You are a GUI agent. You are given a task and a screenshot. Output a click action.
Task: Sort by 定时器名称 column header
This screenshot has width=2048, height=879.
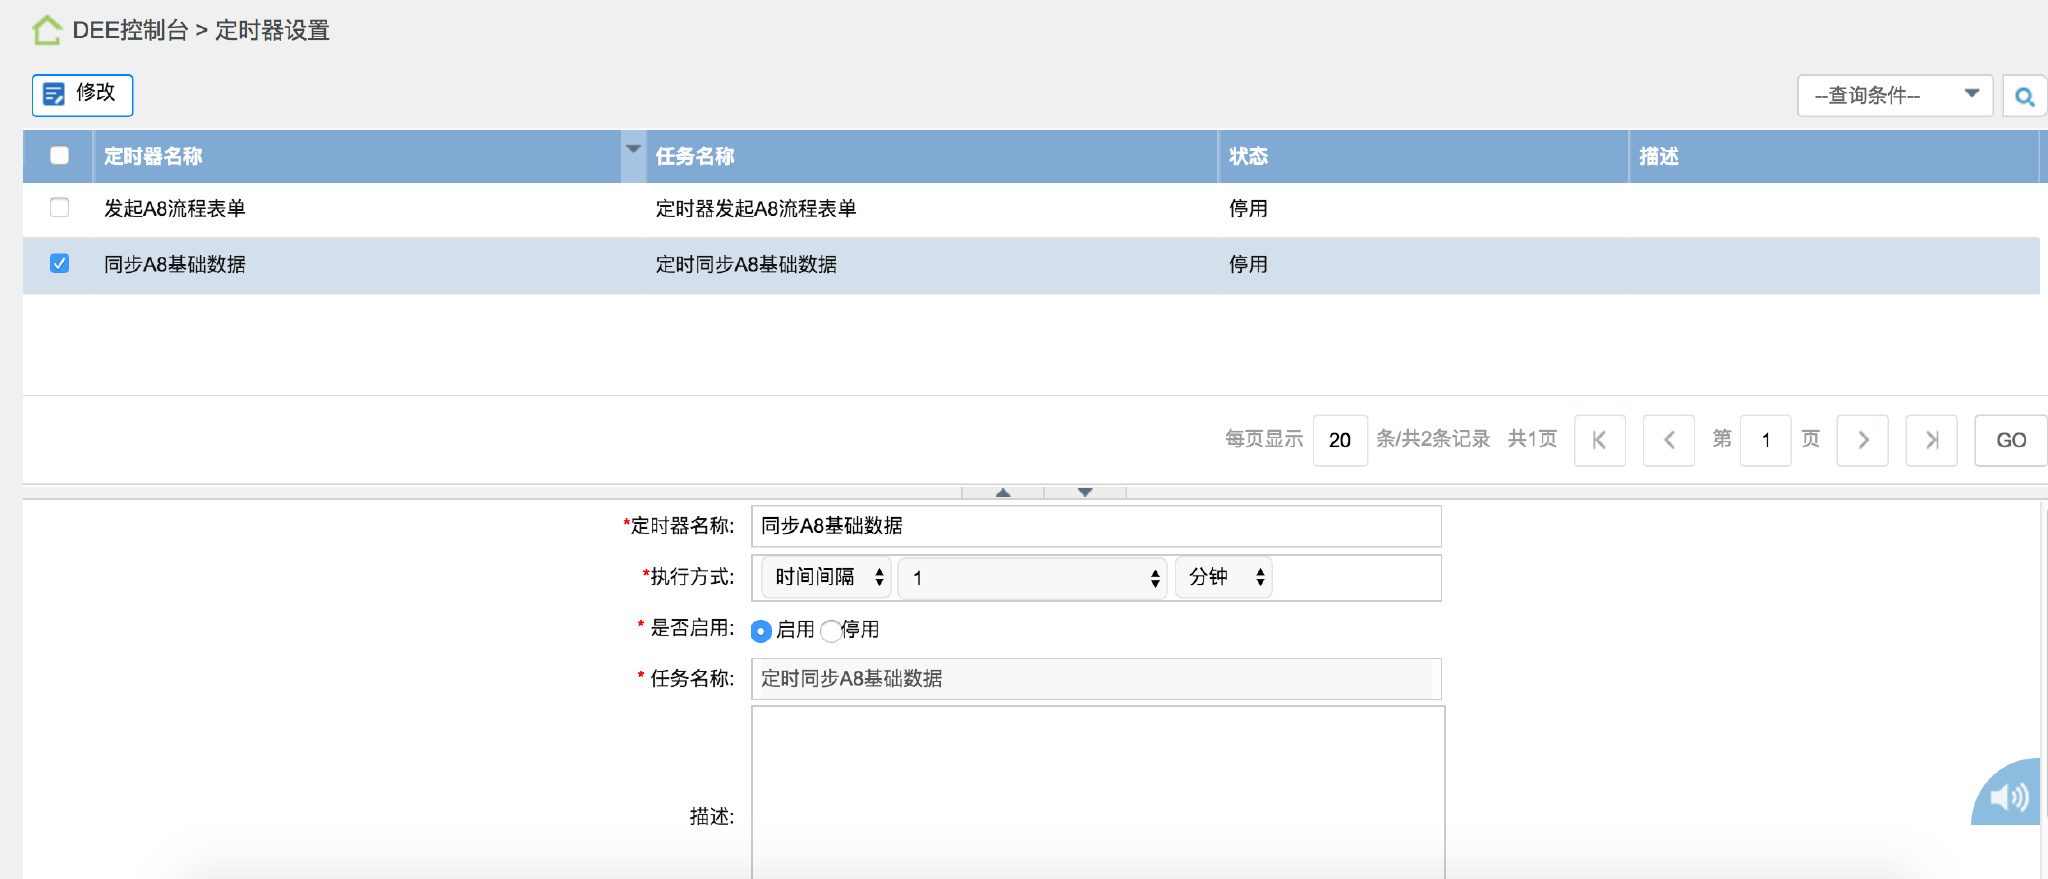154,156
